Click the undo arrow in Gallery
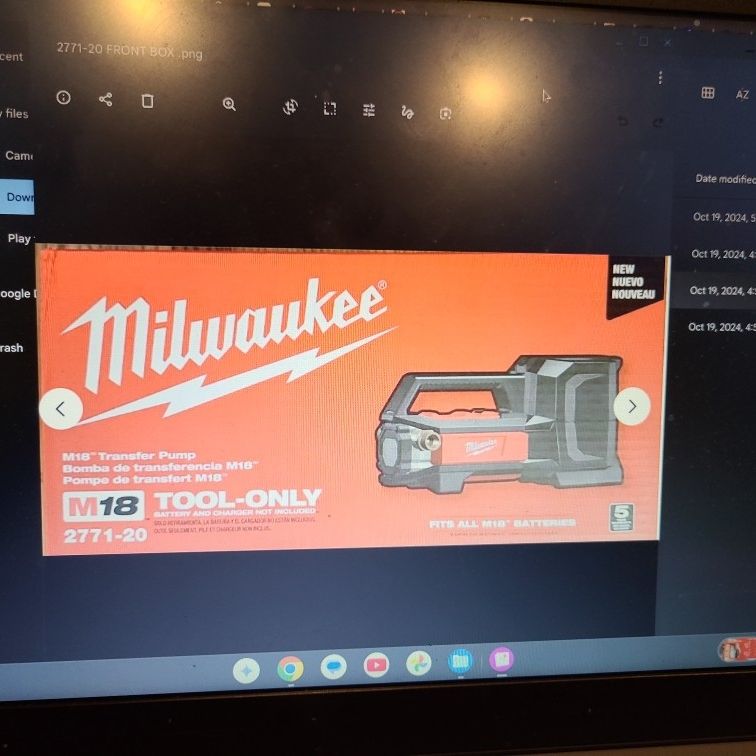This screenshot has width=756, height=756. click(622, 121)
